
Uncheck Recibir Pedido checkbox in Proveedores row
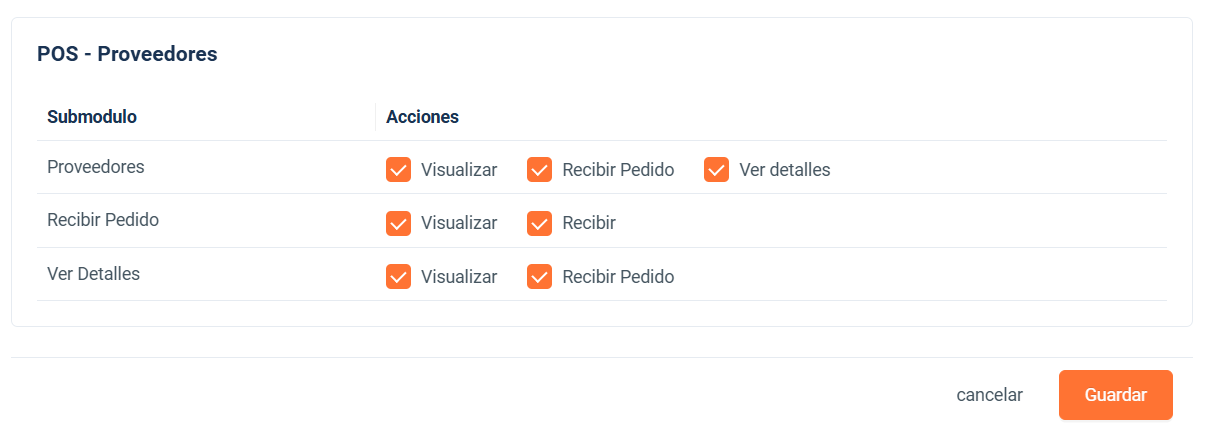tap(540, 170)
